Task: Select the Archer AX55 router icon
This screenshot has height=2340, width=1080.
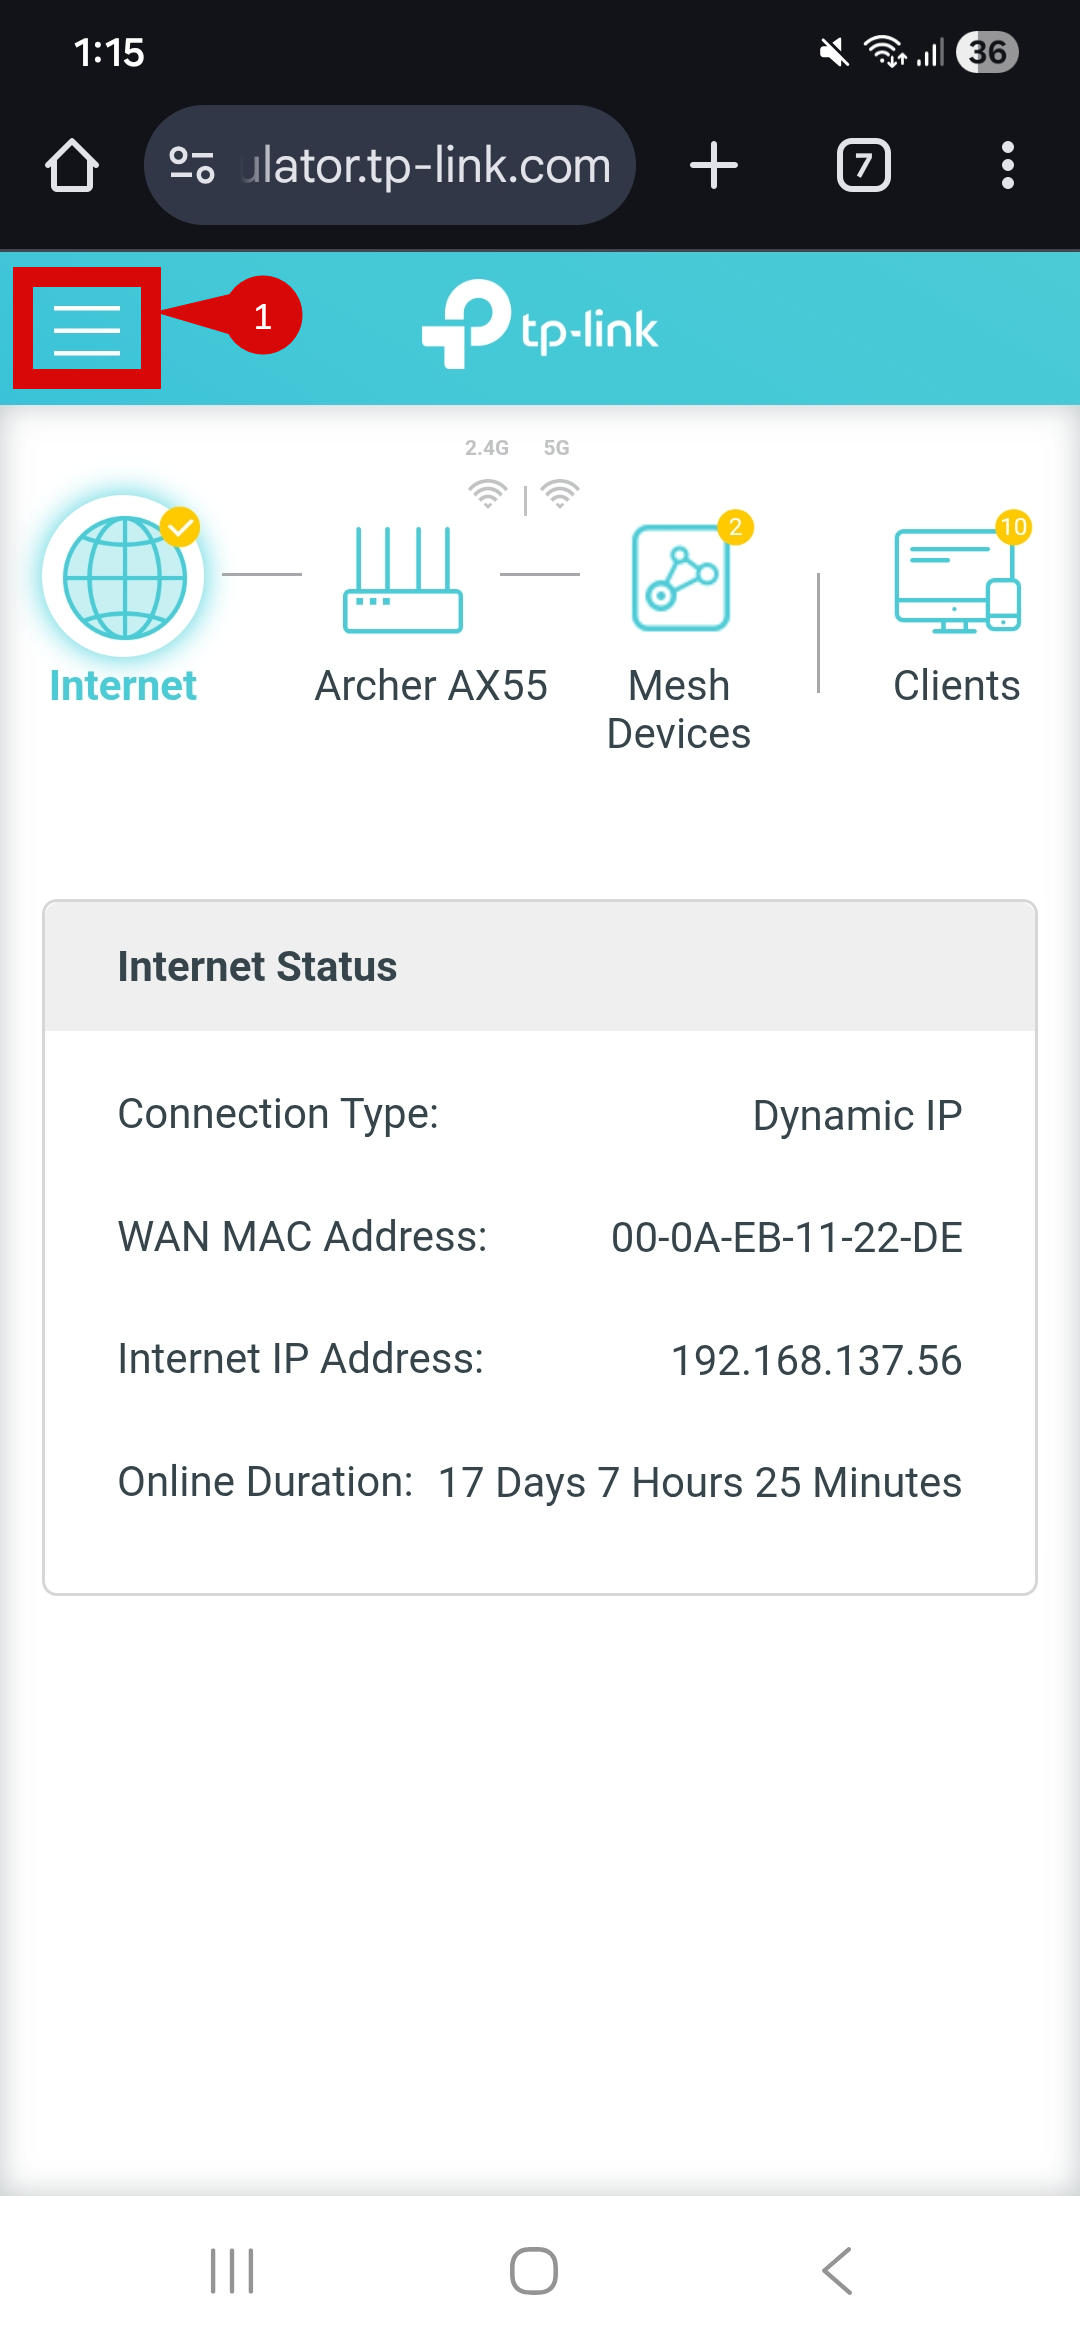Action: pyautogui.click(x=402, y=580)
